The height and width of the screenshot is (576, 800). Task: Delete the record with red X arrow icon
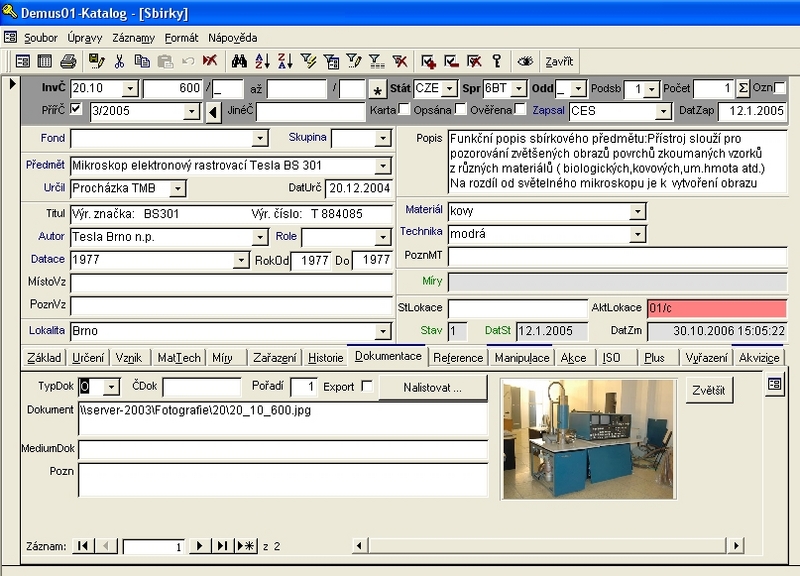pos(210,61)
